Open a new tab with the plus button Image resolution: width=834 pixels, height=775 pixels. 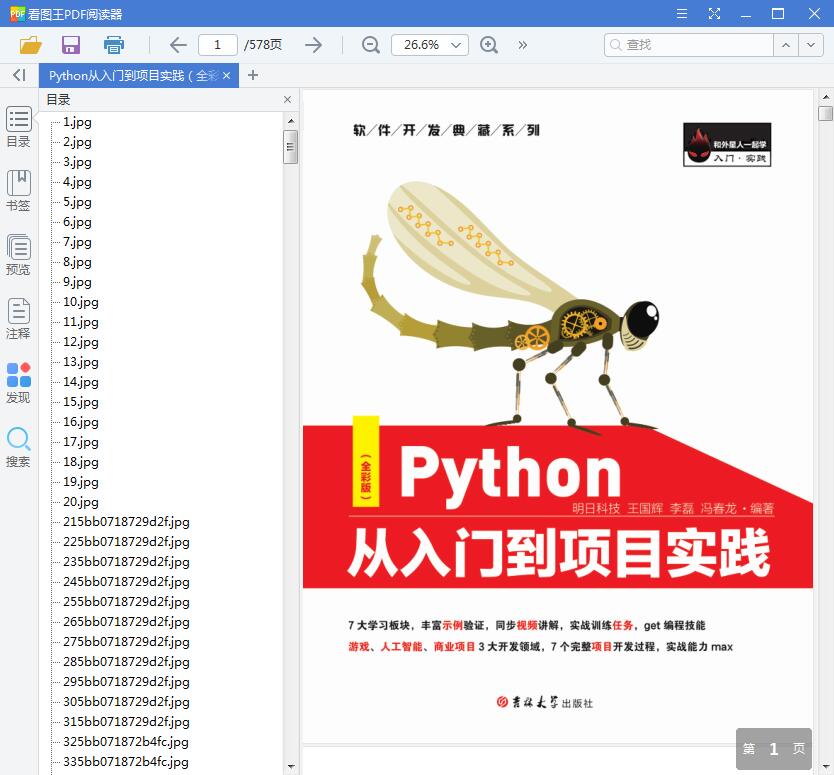click(x=254, y=74)
